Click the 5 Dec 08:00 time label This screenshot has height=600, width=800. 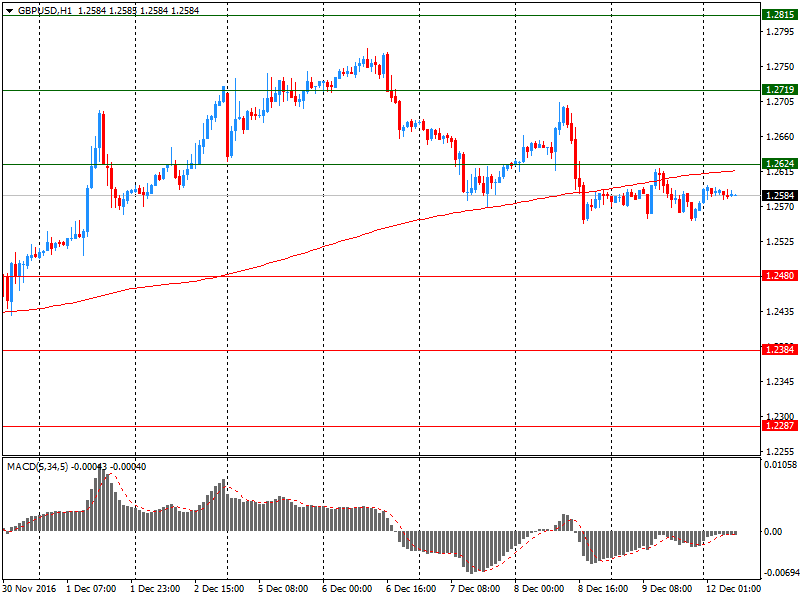click(283, 589)
